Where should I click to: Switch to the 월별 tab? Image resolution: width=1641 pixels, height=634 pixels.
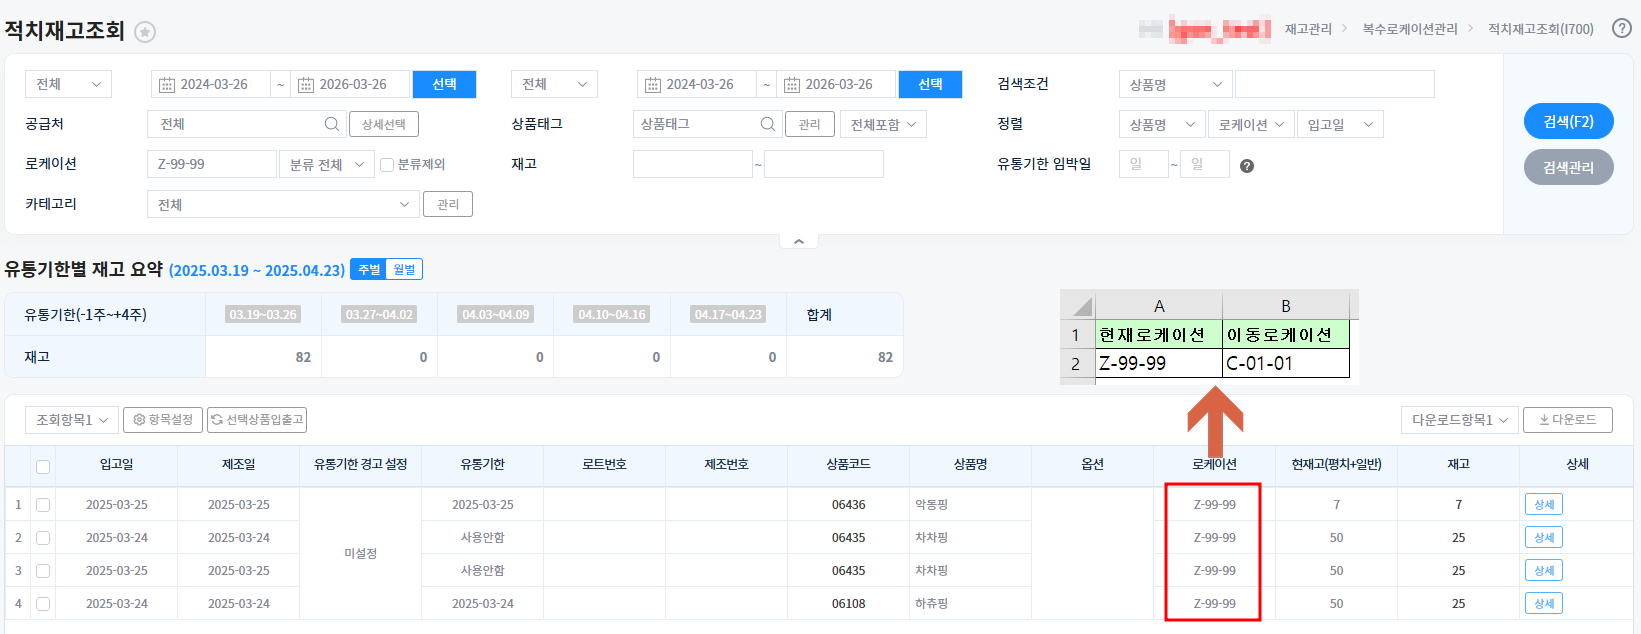click(404, 270)
